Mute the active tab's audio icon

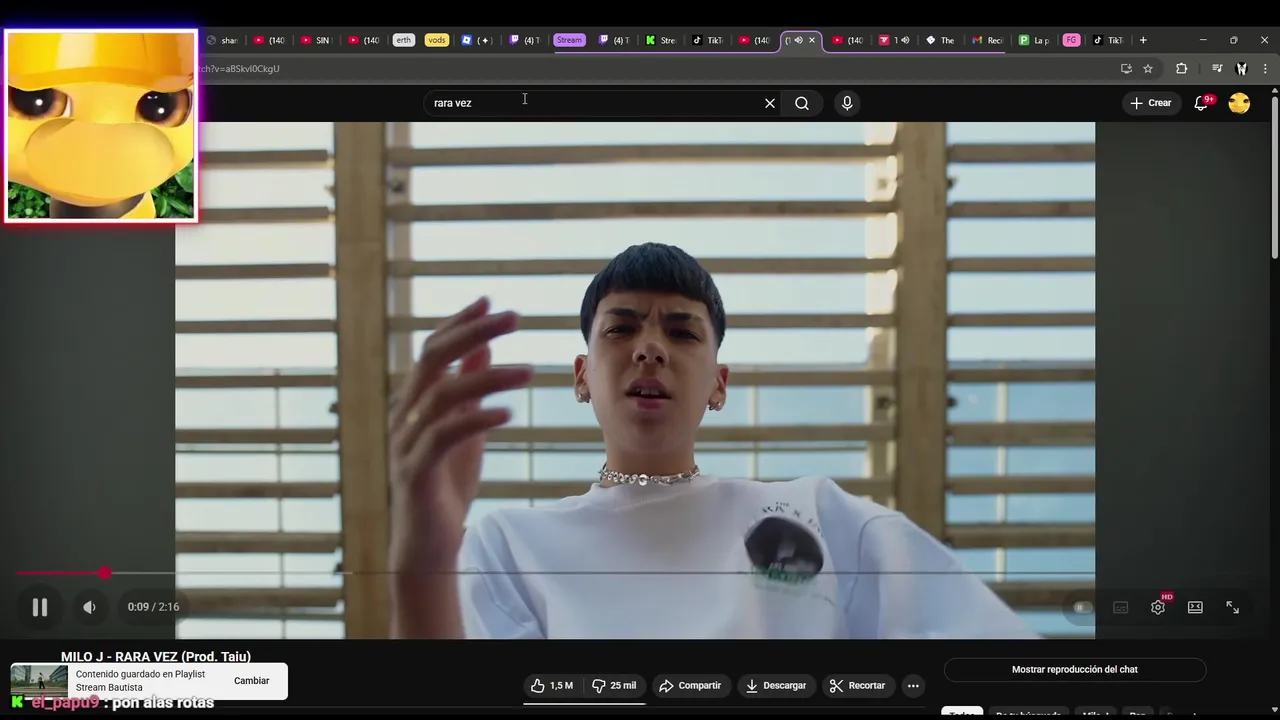coord(798,40)
